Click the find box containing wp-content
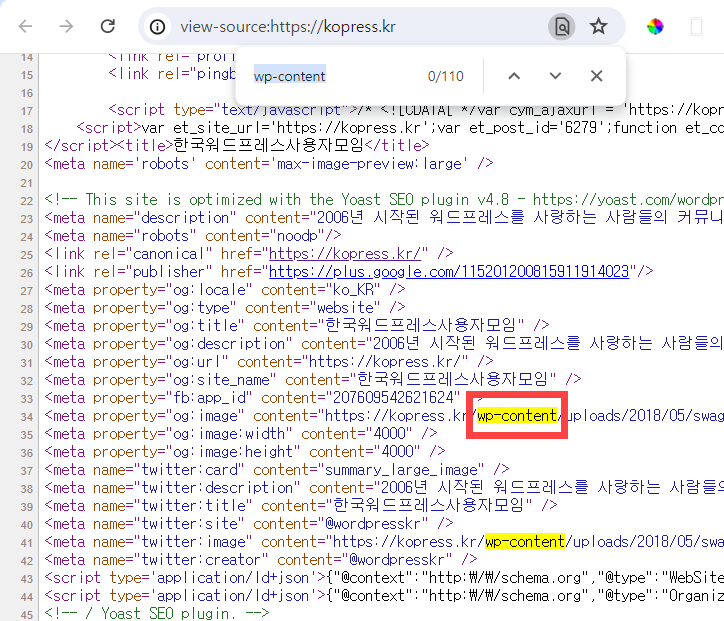 click(x=332, y=76)
